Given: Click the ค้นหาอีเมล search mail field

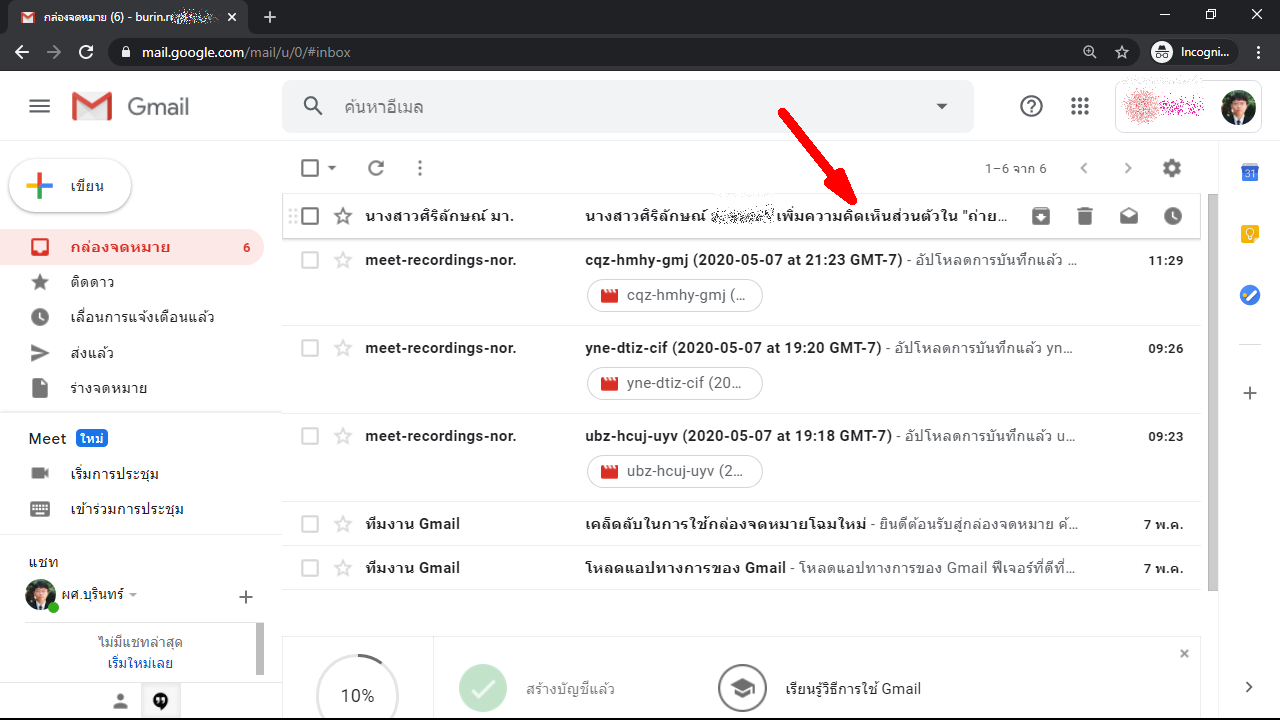Looking at the screenshot, I should point(620,106).
